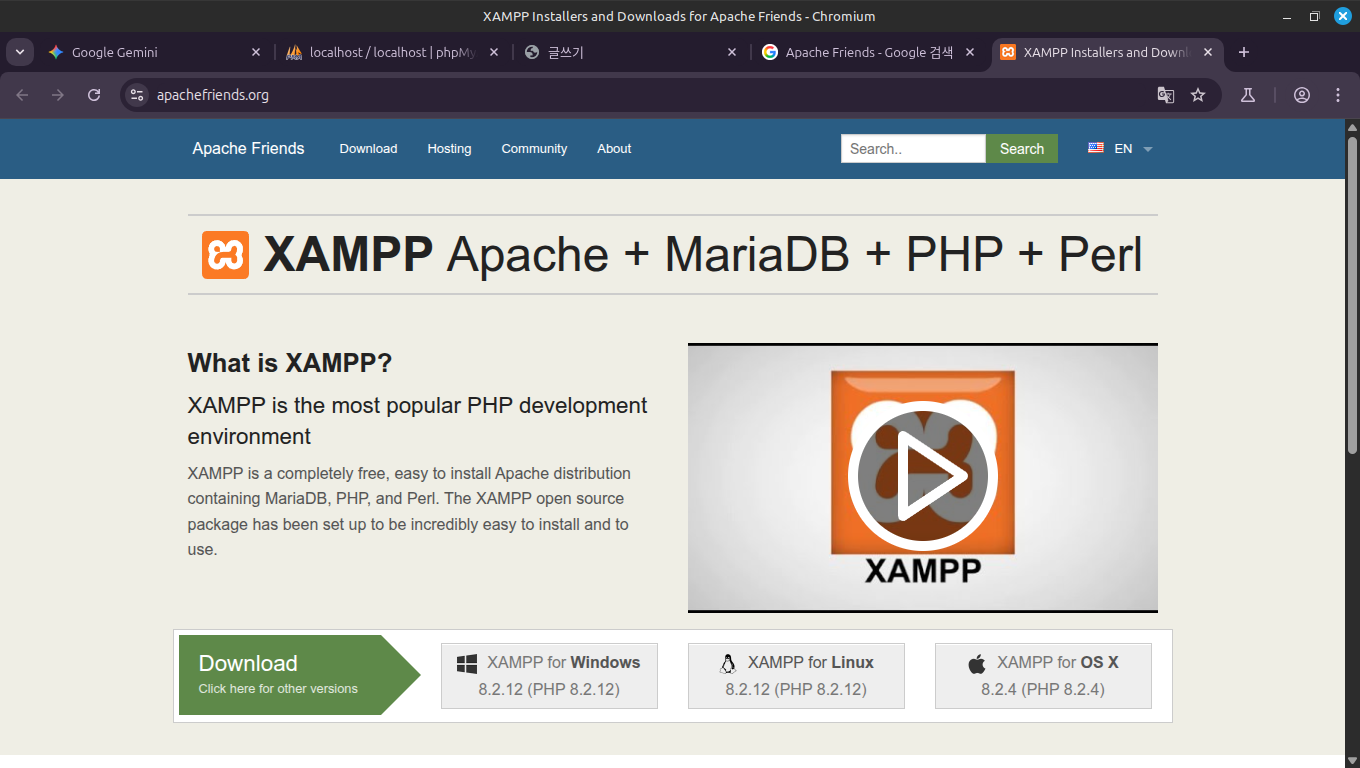Open the Download nav menu
The image size is (1360, 768).
point(368,148)
